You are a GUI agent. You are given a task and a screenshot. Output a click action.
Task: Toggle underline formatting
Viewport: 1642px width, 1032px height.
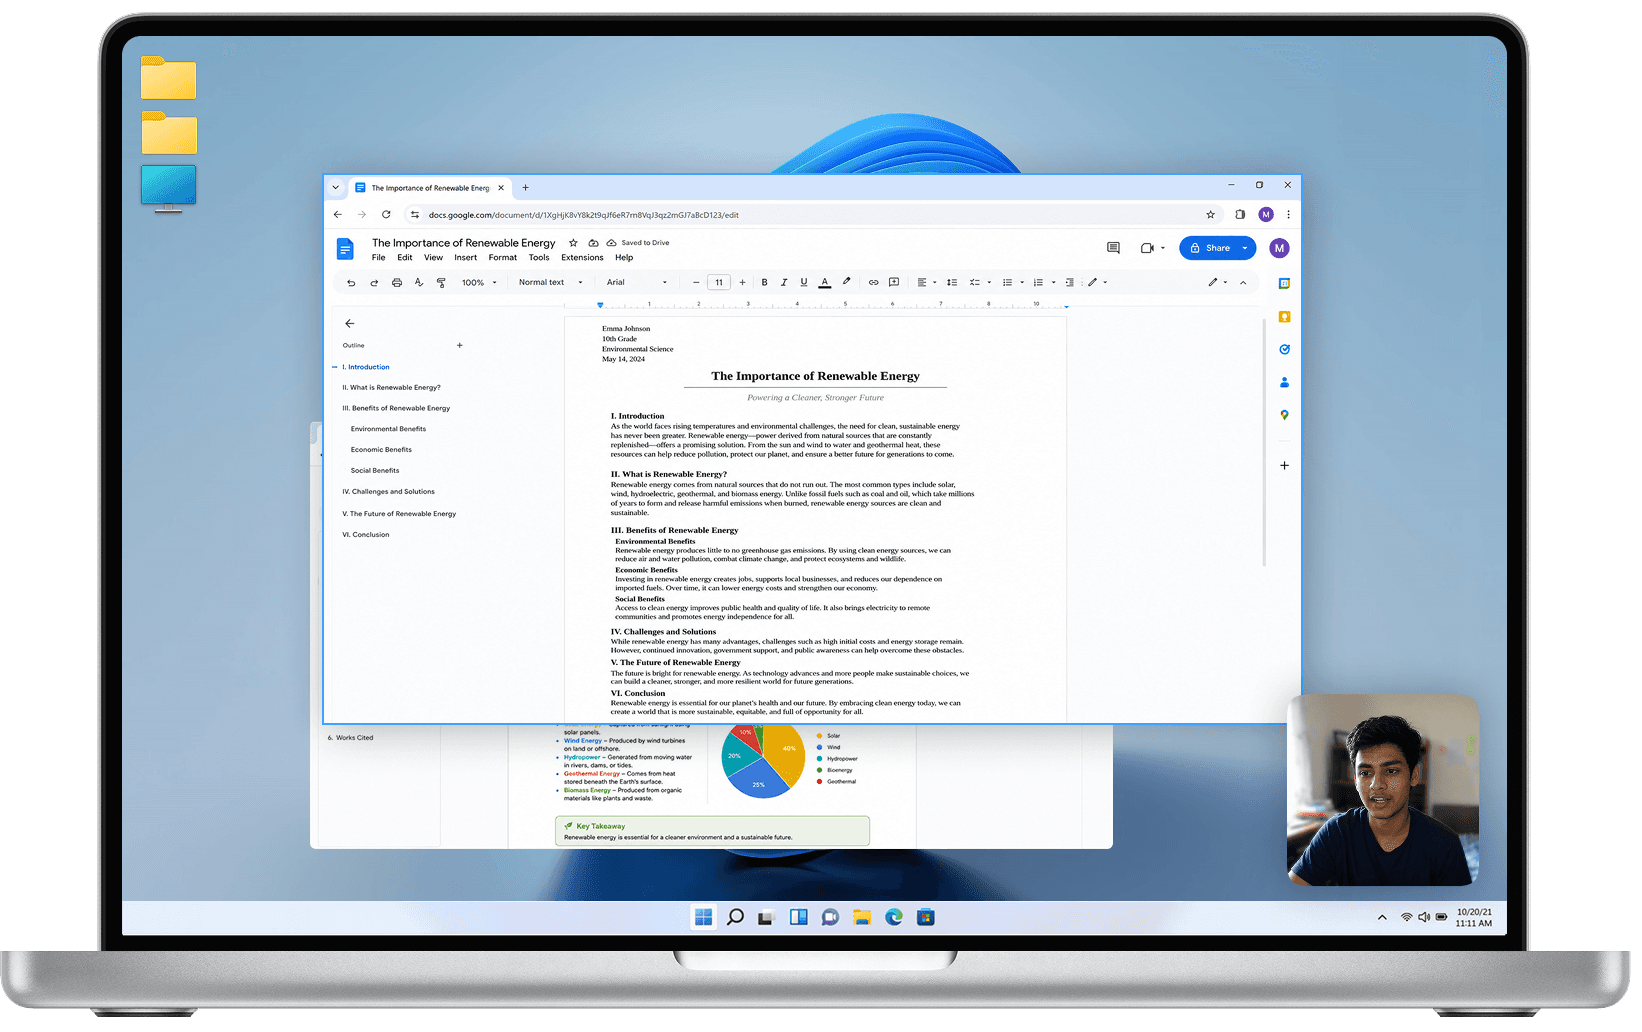[x=804, y=283]
